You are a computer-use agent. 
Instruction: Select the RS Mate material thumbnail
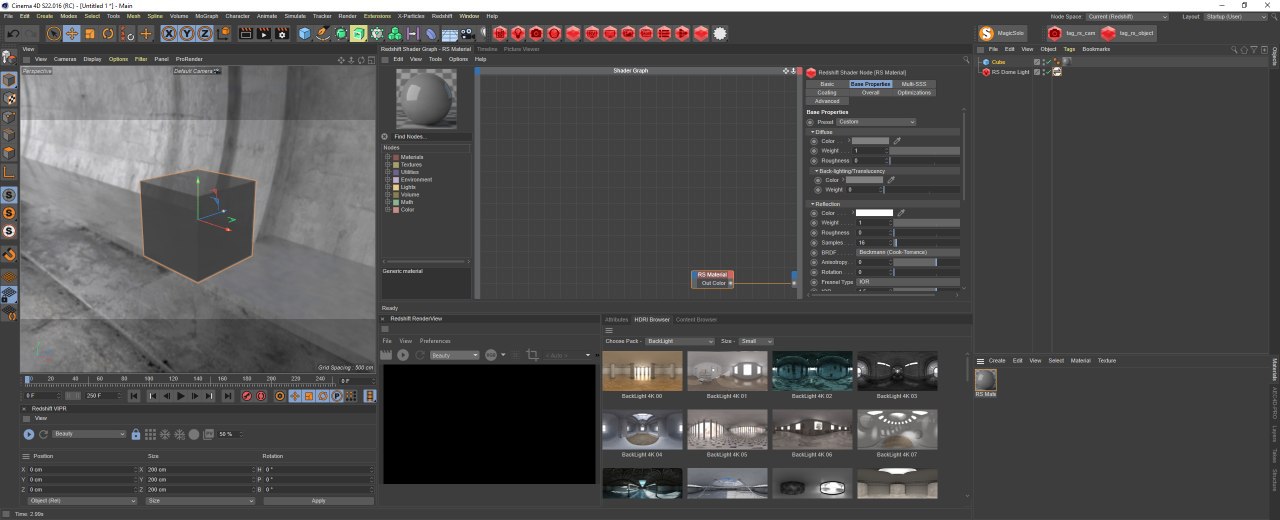click(x=985, y=380)
